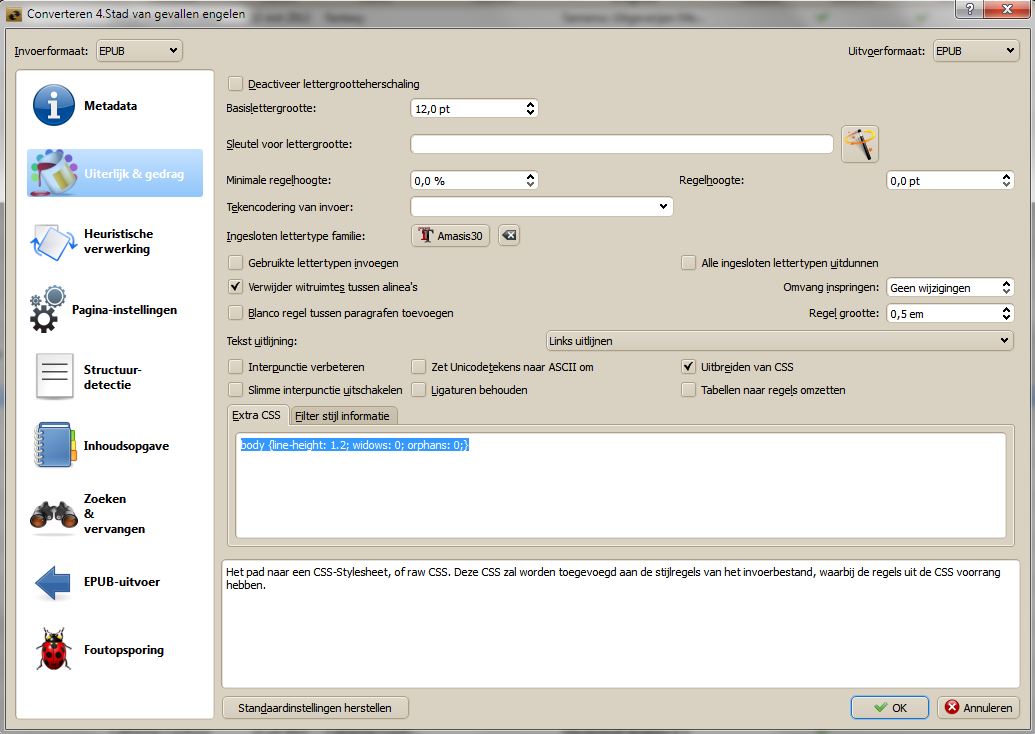Screen dimensions: 1035x734
Task: Open Inhoudsopgave notebook icon
Action: [x=53, y=445]
